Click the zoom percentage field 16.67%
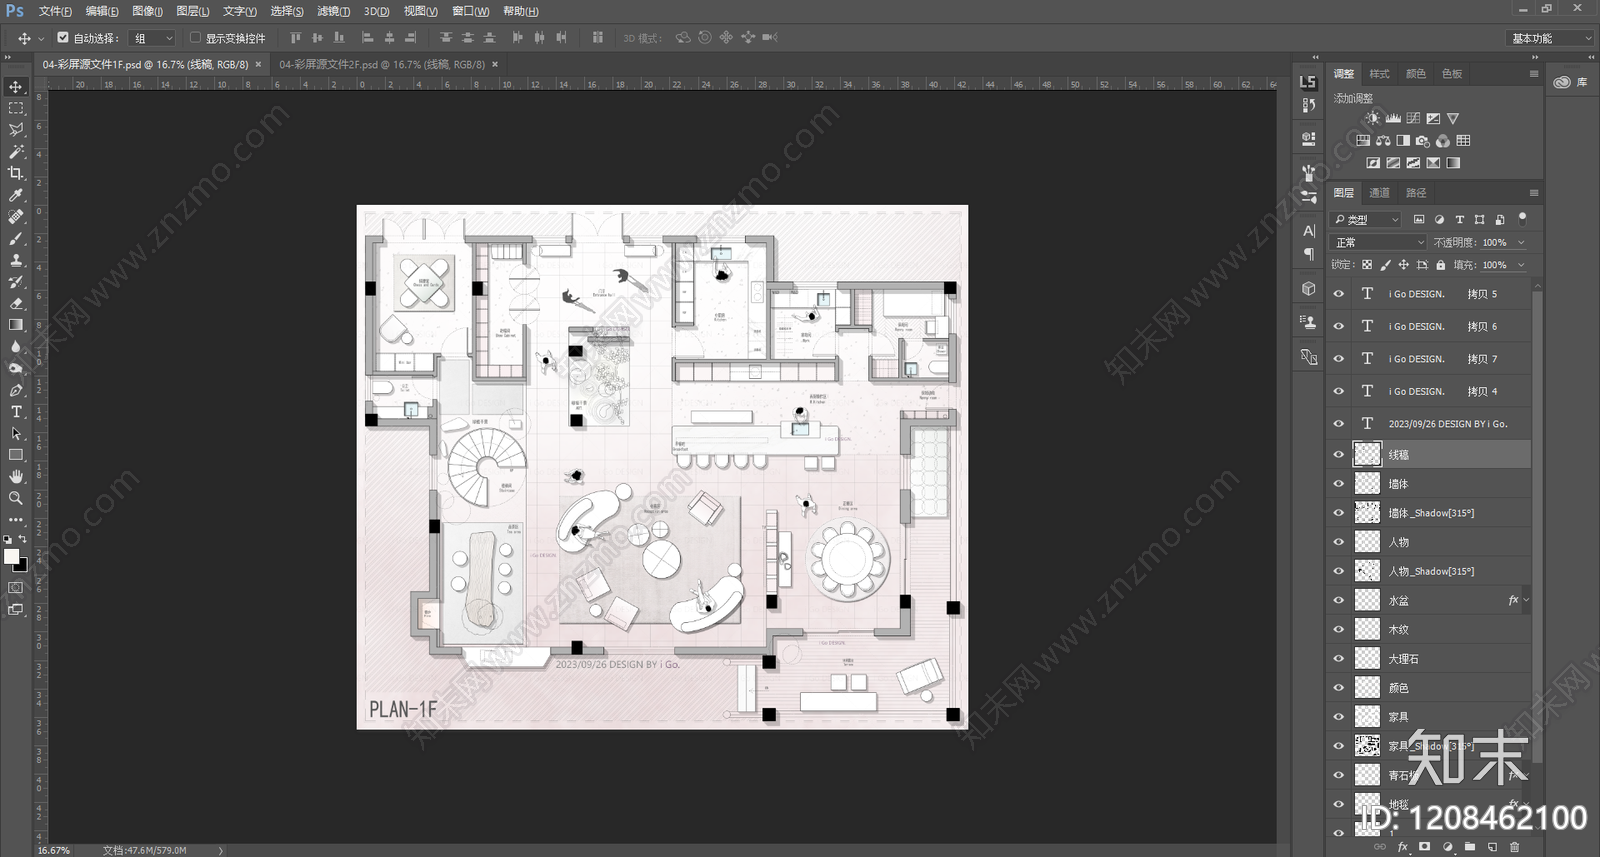Screen dimensions: 1600x857 [x=54, y=850]
